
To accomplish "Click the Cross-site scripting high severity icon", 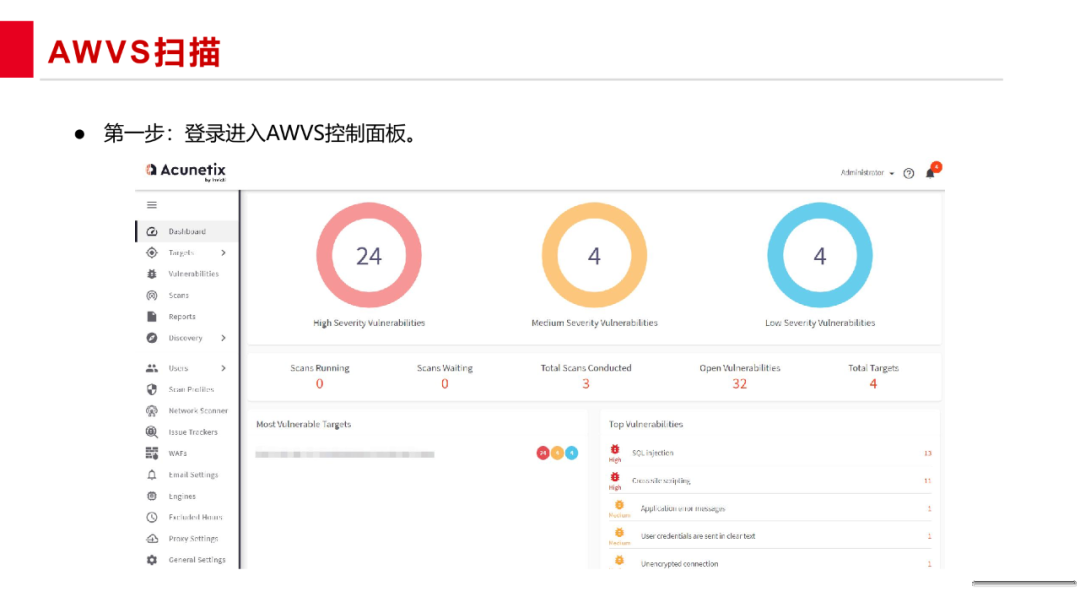I will click(615, 477).
